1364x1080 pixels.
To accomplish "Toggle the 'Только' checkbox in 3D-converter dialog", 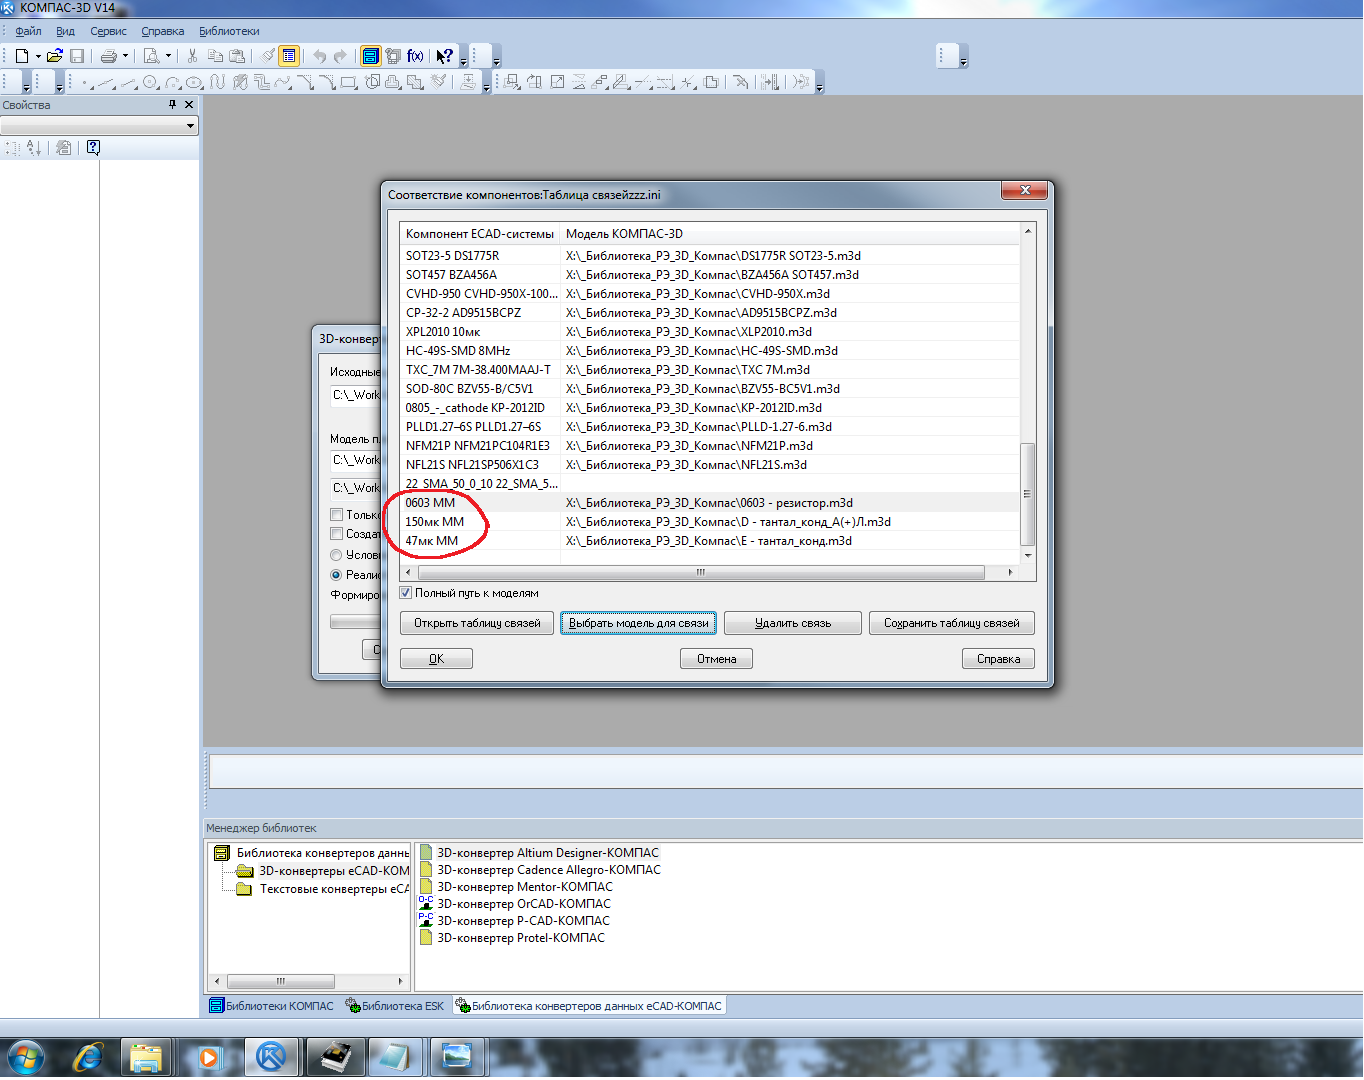I will 336,515.
